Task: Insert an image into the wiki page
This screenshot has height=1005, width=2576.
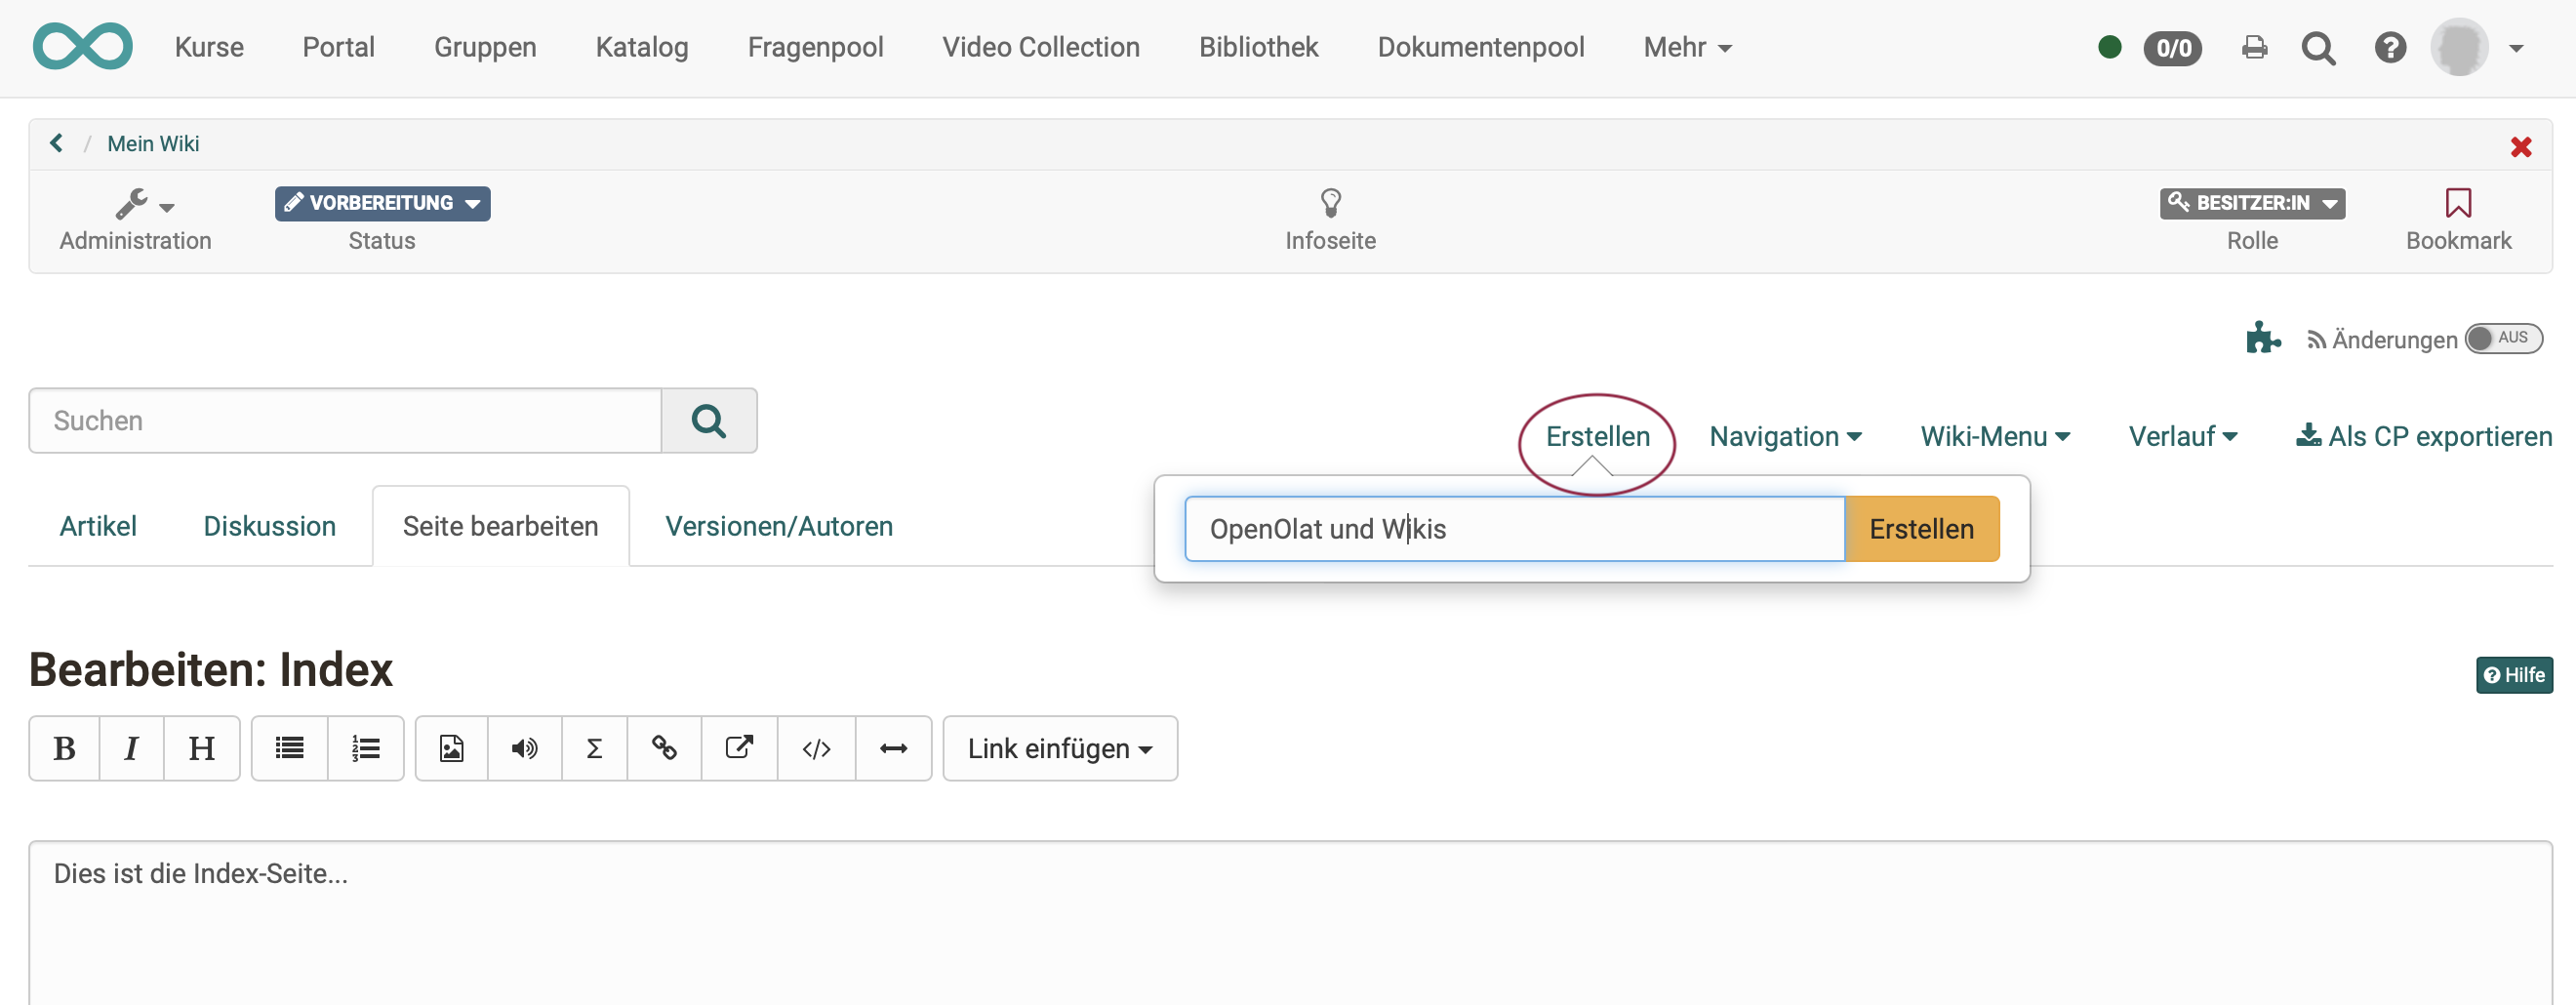Action: 451,748
